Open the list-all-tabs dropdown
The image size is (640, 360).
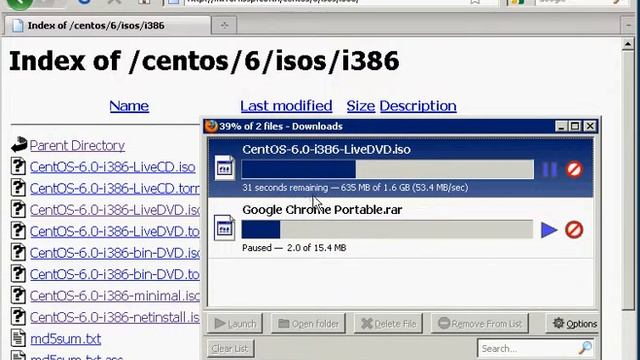click(629, 25)
